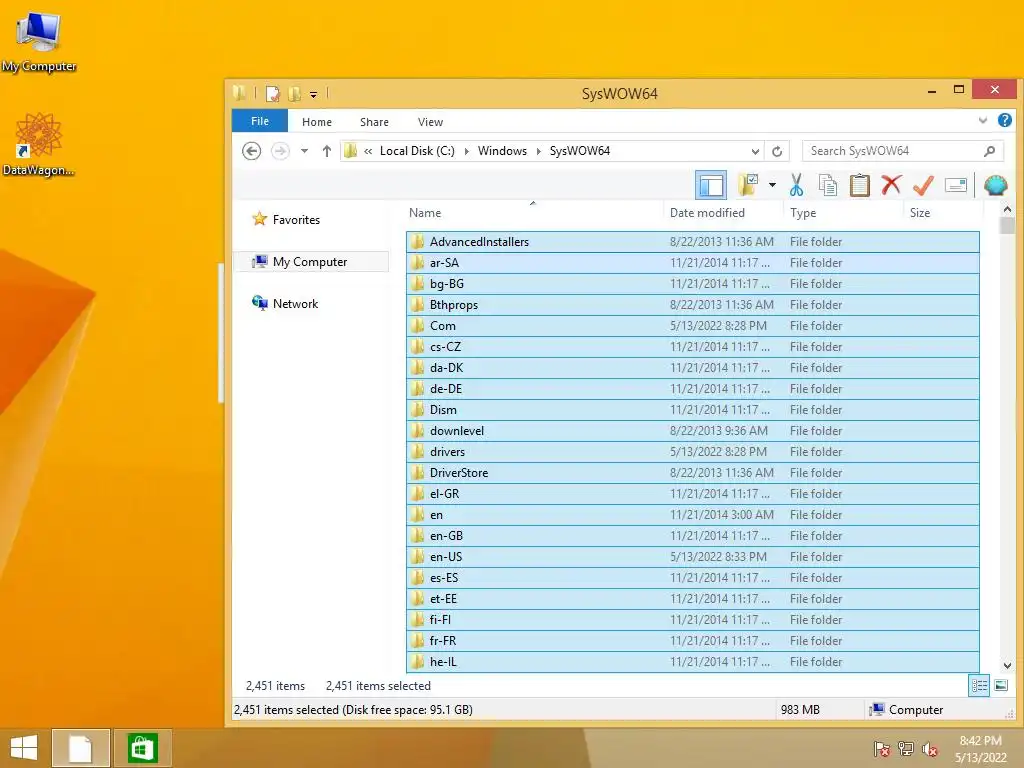Expand the hidden path chevrons in address bar
Viewport: 1024px width, 768px height.
368,152
